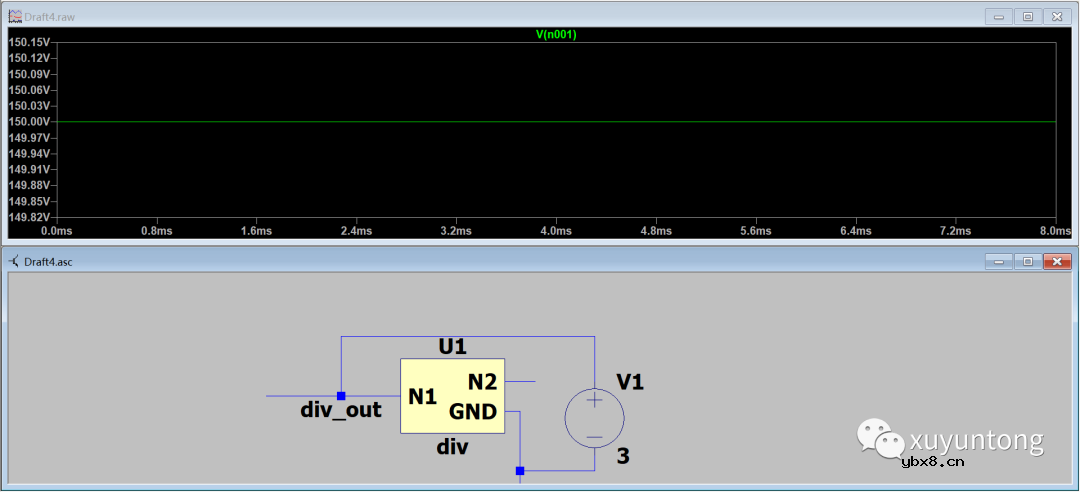Click the V1 source name label
Viewport: 1080px width, 492px height.
click(x=630, y=382)
